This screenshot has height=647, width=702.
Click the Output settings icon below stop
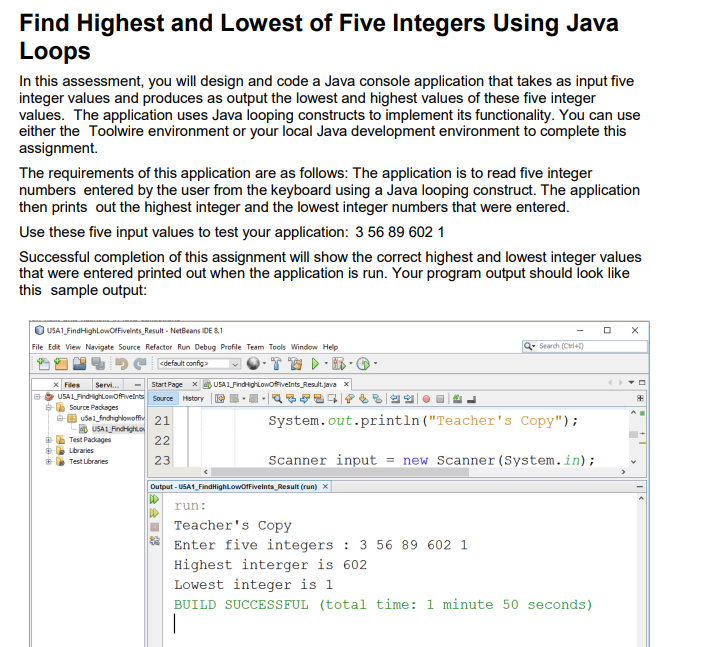[154, 541]
